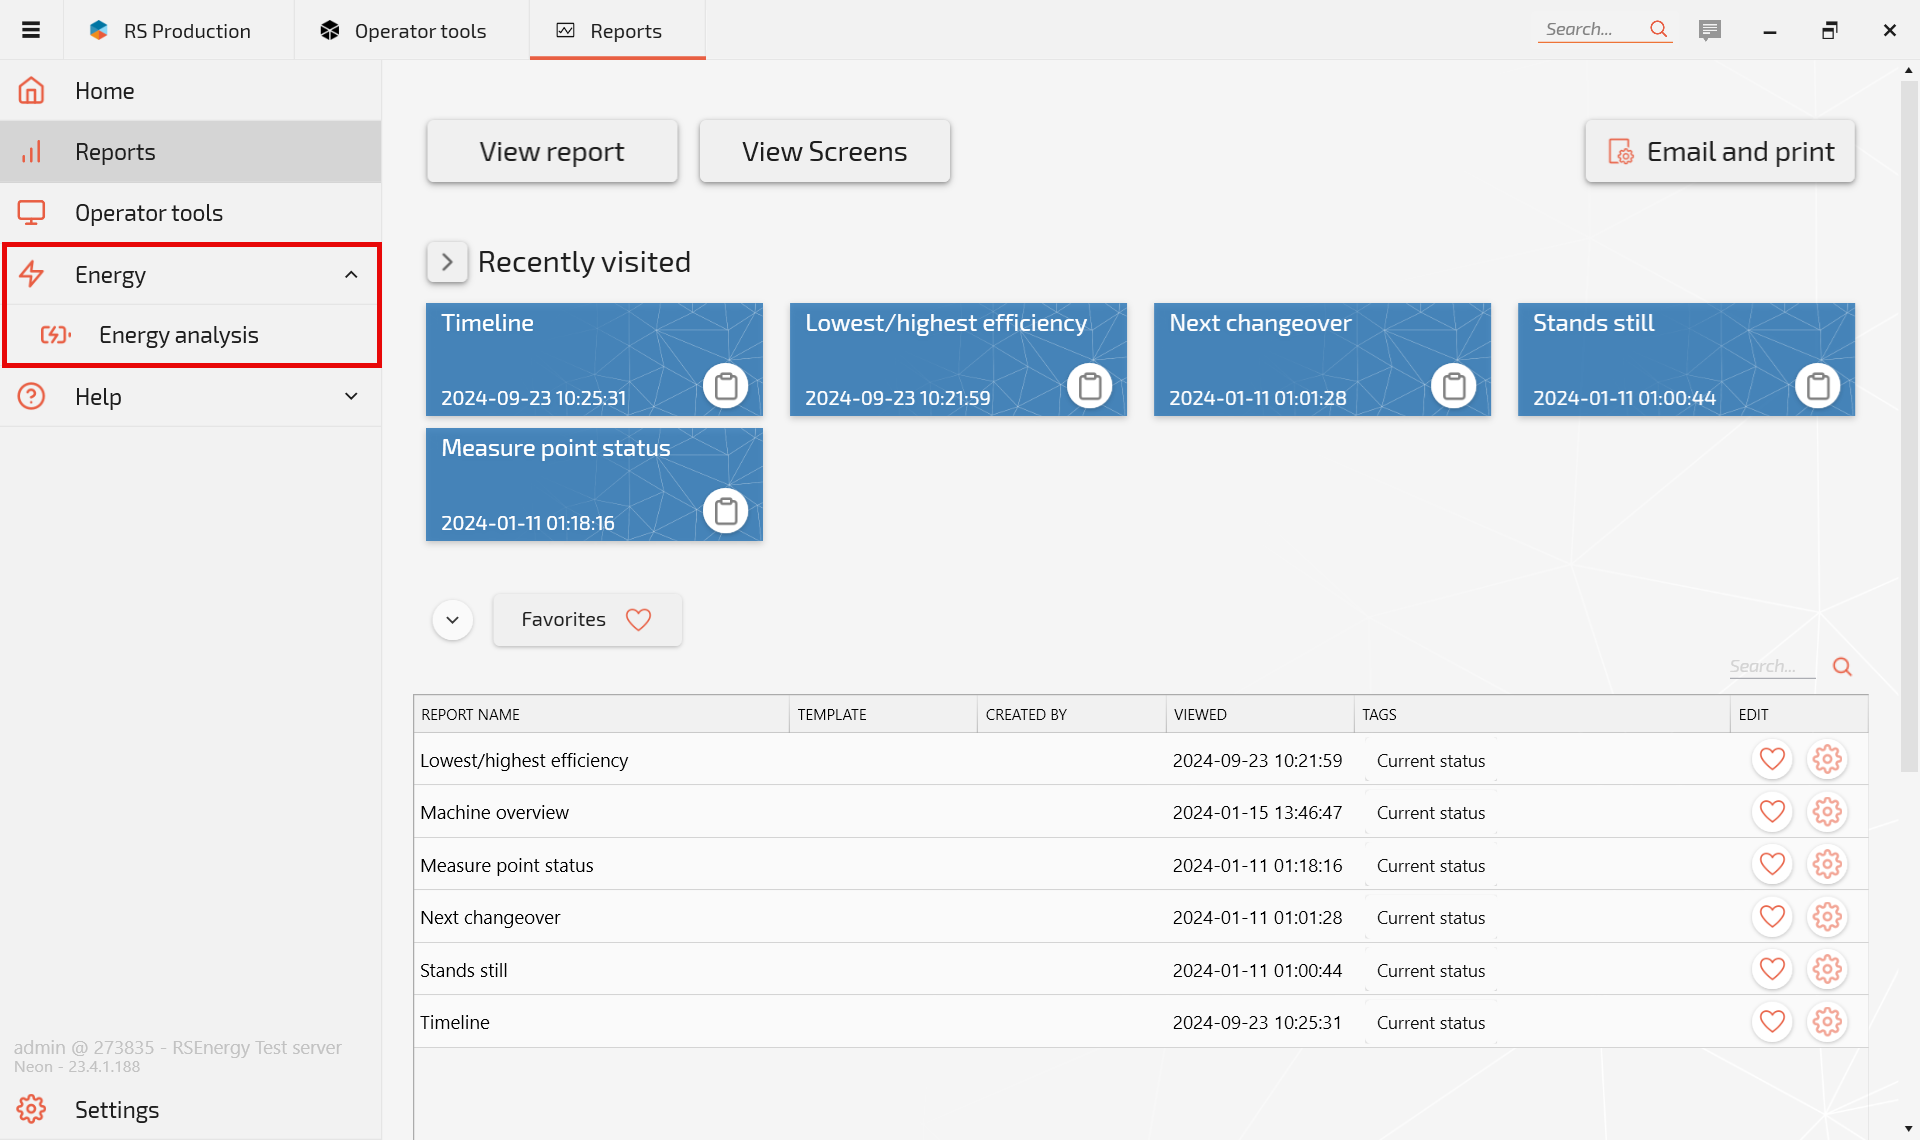Collapse the Energy sidebar section
The image size is (1920, 1140).
351,275
